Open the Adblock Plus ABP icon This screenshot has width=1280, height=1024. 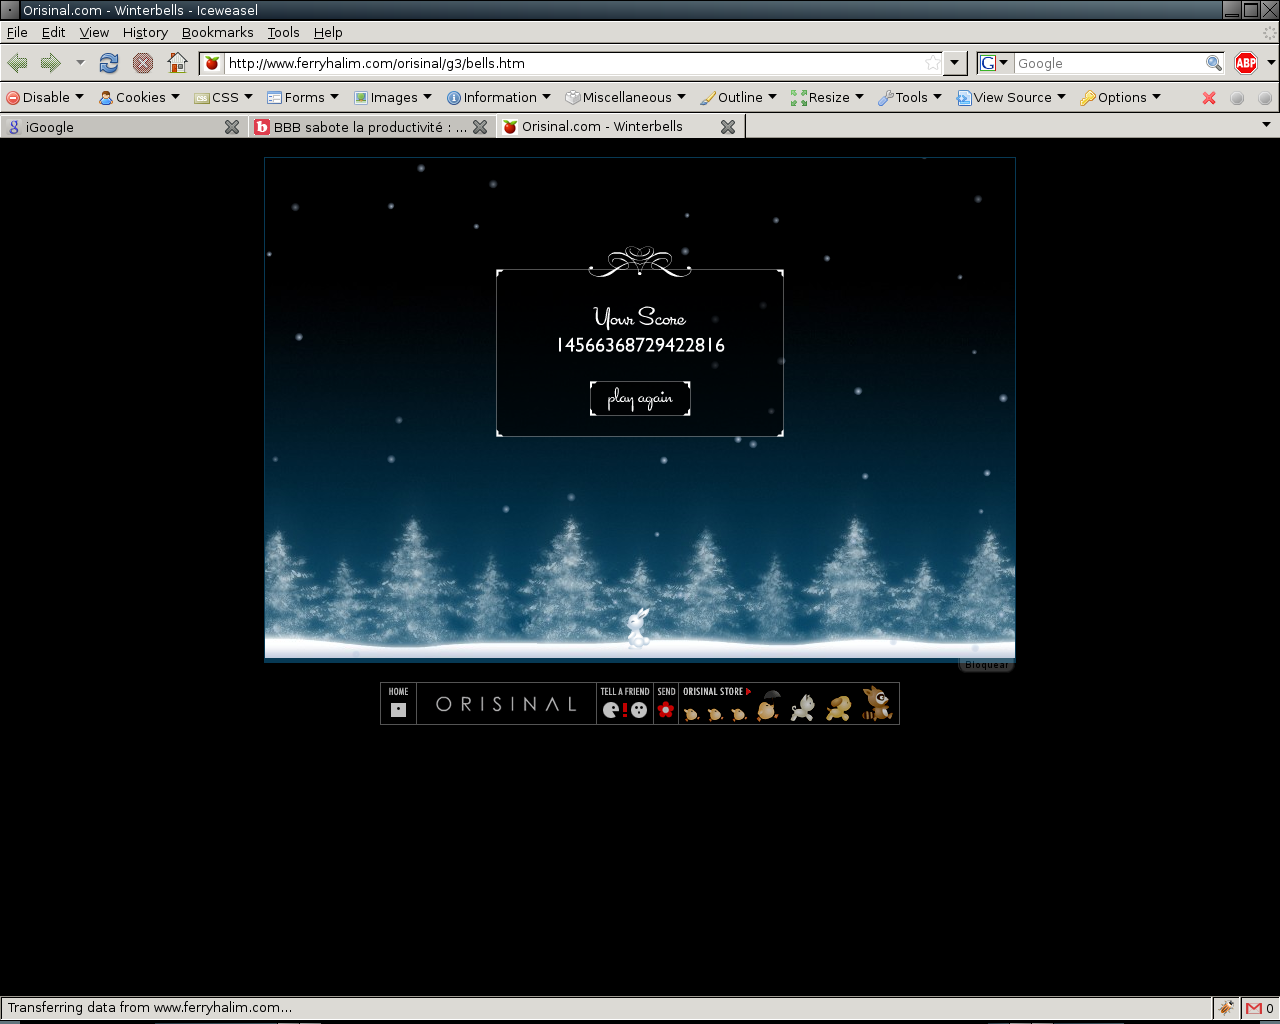[x=1246, y=63]
